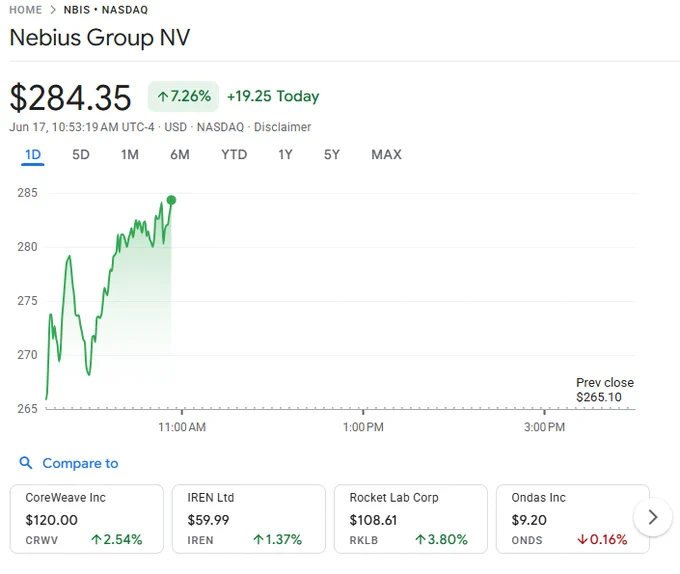Open the 5Y chart range
Screen dimensions: 680x574
point(332,155)
